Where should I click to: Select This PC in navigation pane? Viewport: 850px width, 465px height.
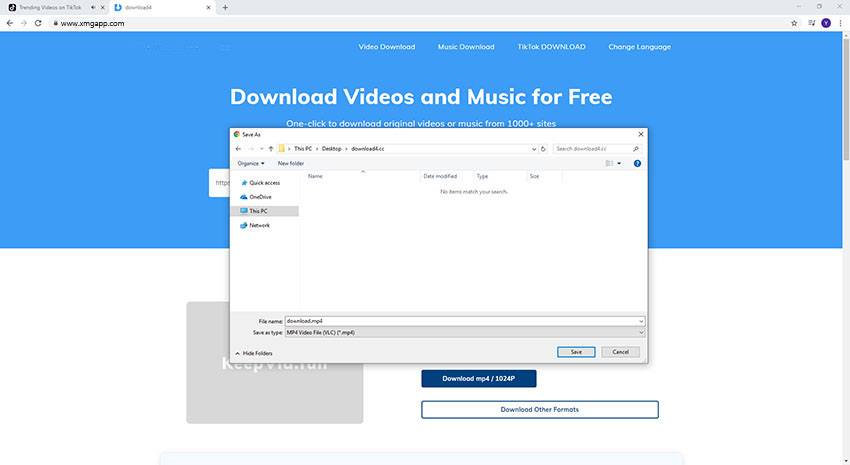click(x=265, y=211)
